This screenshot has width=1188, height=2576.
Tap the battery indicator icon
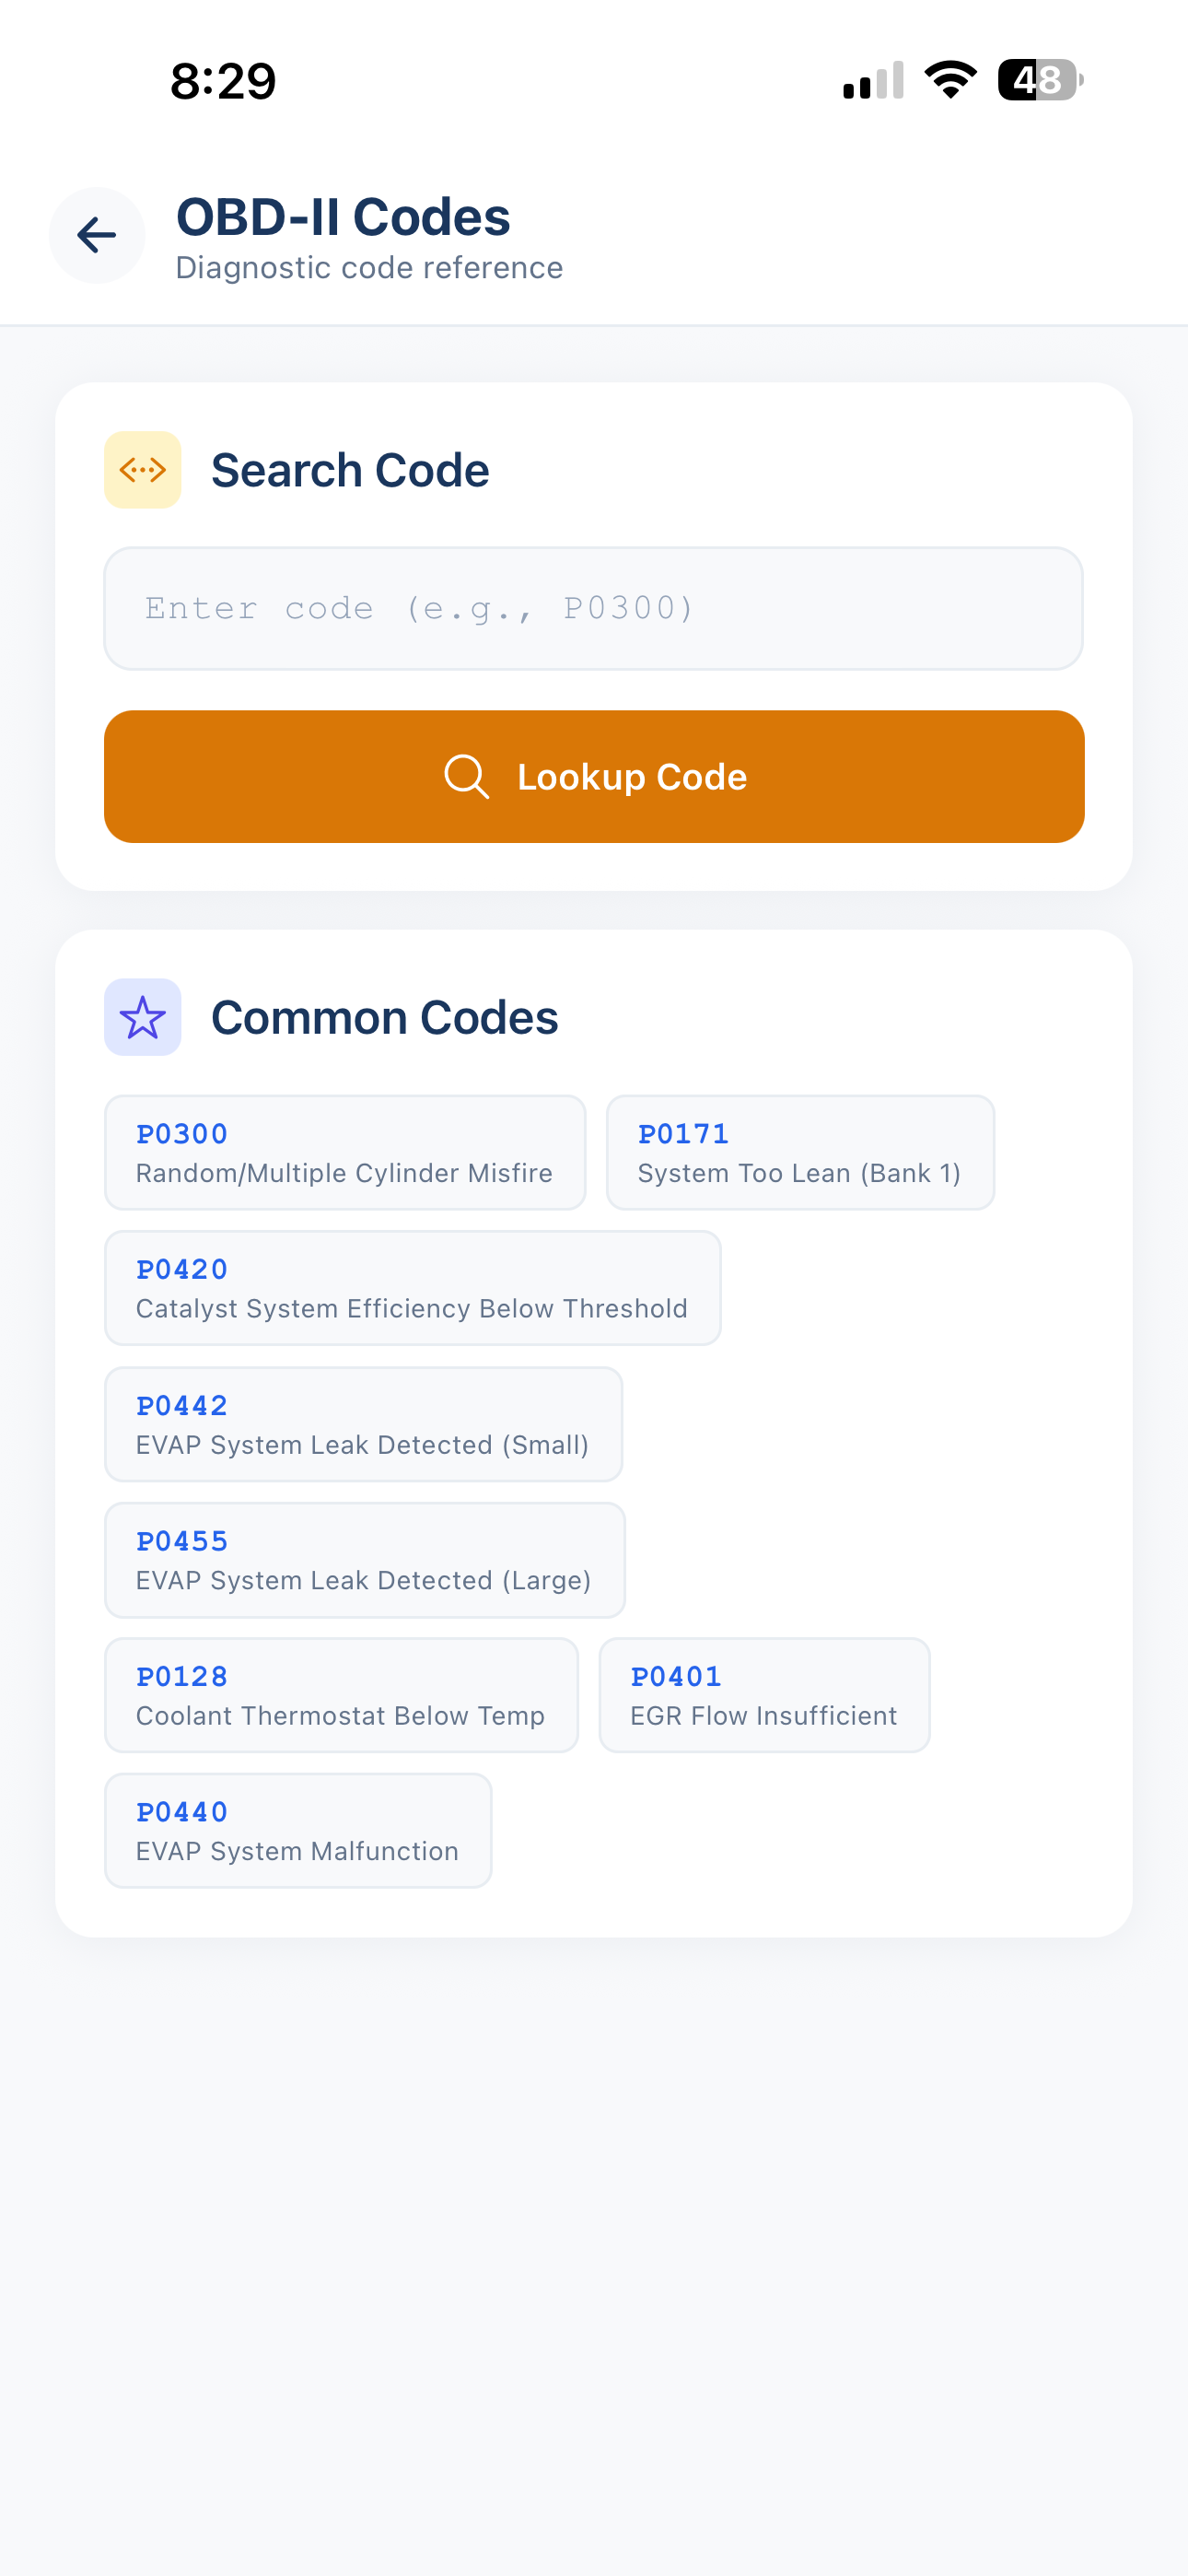click(x=1040, y=80)
